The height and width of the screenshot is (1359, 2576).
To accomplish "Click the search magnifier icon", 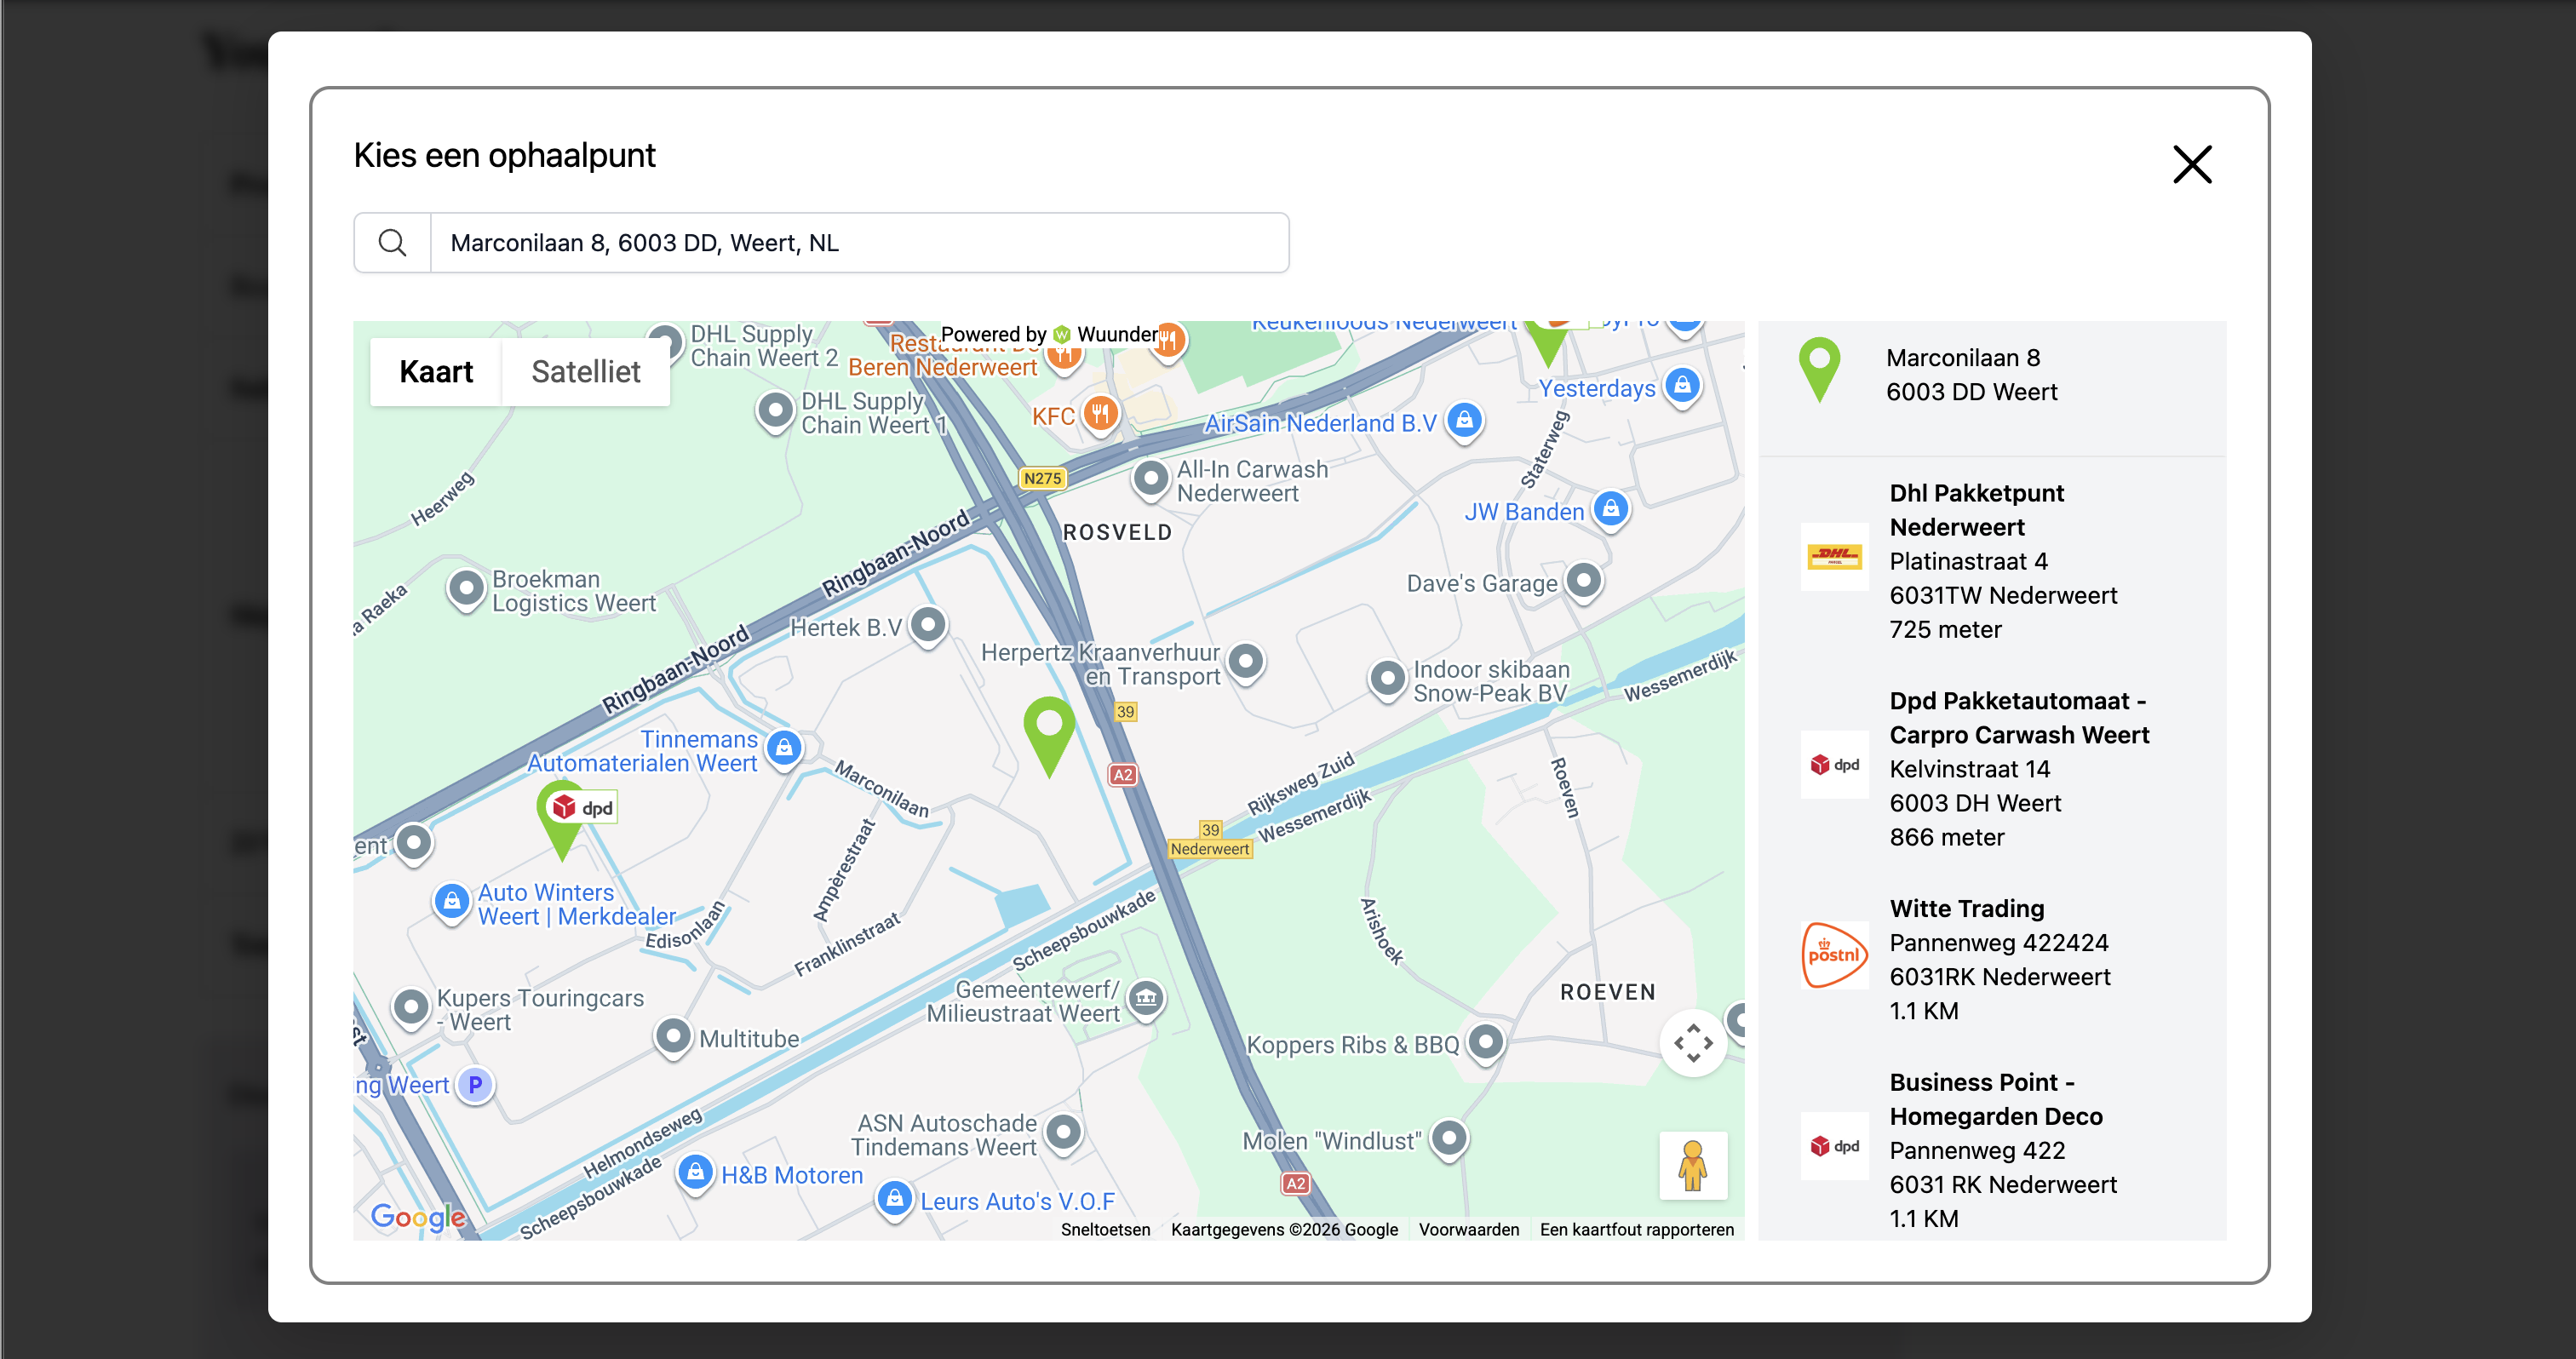I will [x=391, y=242].
